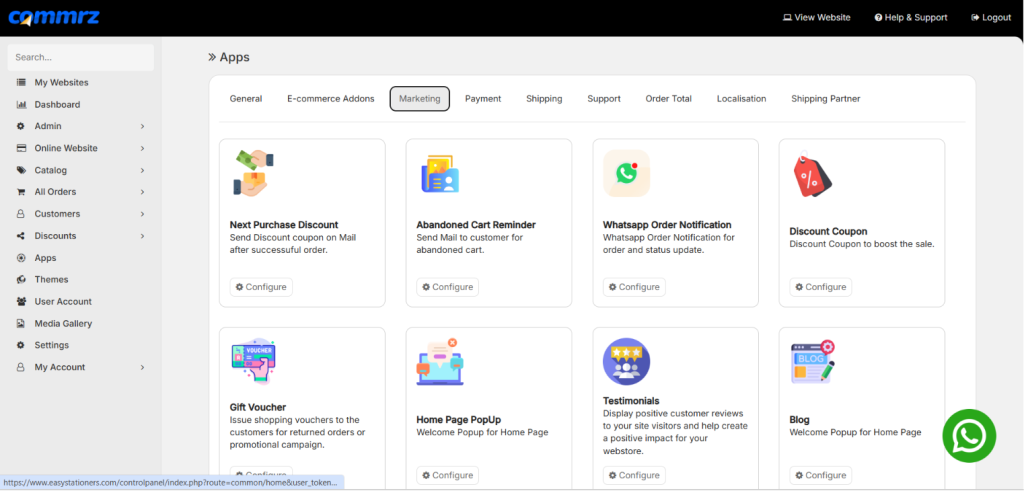Viewport: 1024px width, 491px height.
Task: Click the Themes label in sidebar
Action: click(x=52, y=279)
